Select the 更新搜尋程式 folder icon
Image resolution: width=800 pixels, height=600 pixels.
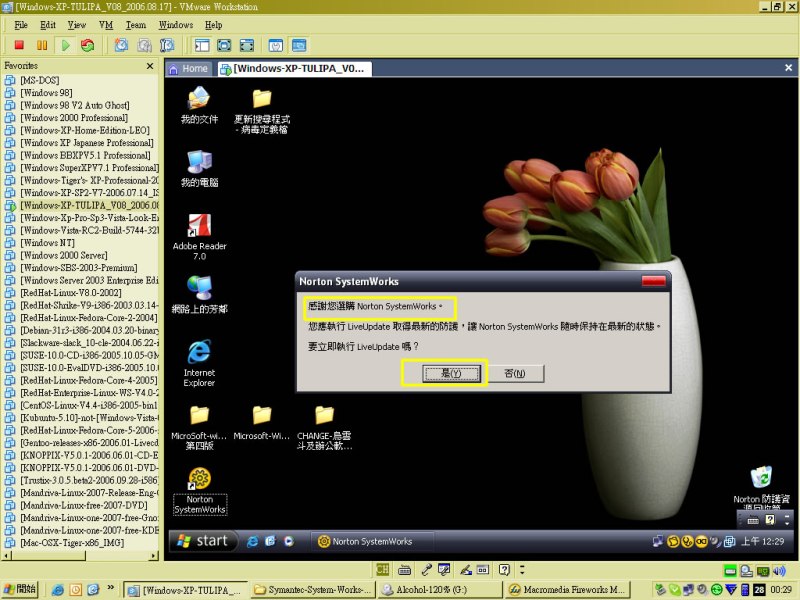262,111
